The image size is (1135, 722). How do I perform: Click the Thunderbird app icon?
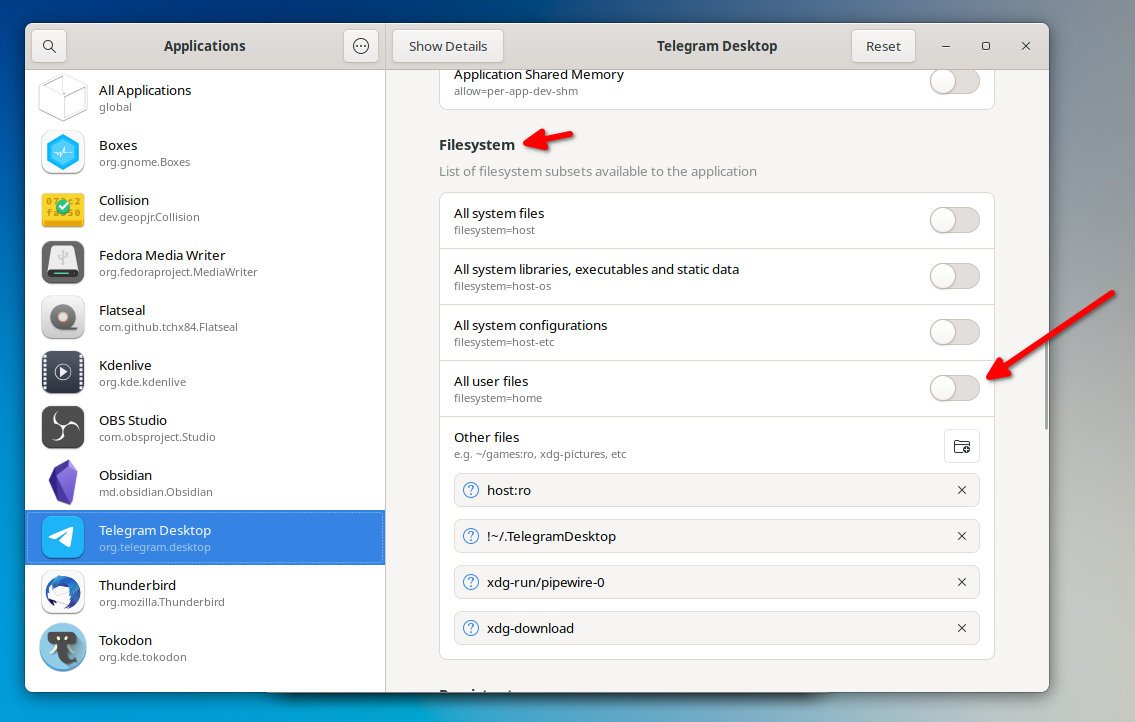tap(63, 593)
